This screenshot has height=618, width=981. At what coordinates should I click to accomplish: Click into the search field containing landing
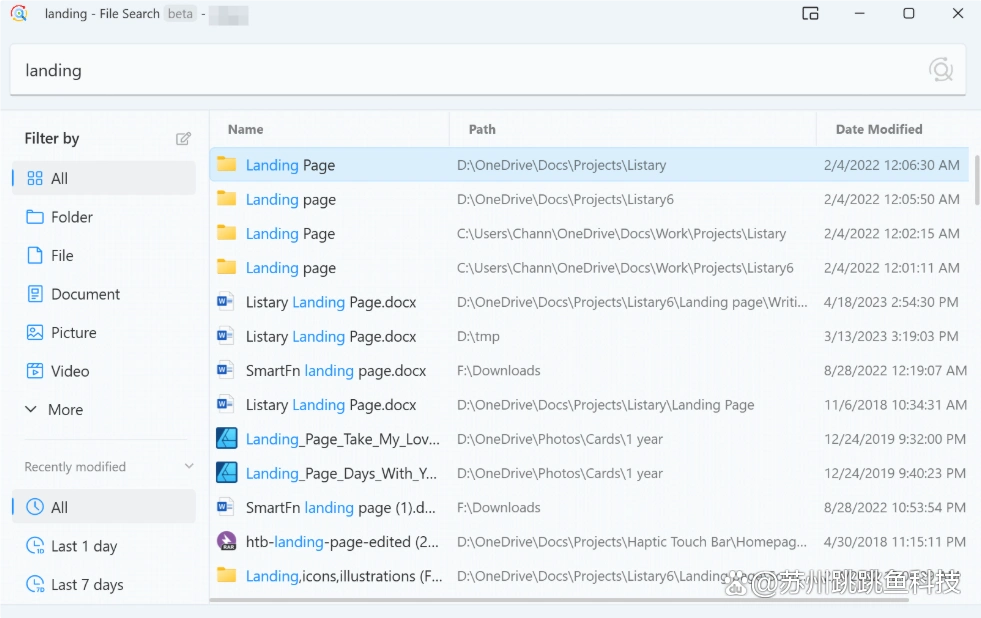click(x=488, y=70)
